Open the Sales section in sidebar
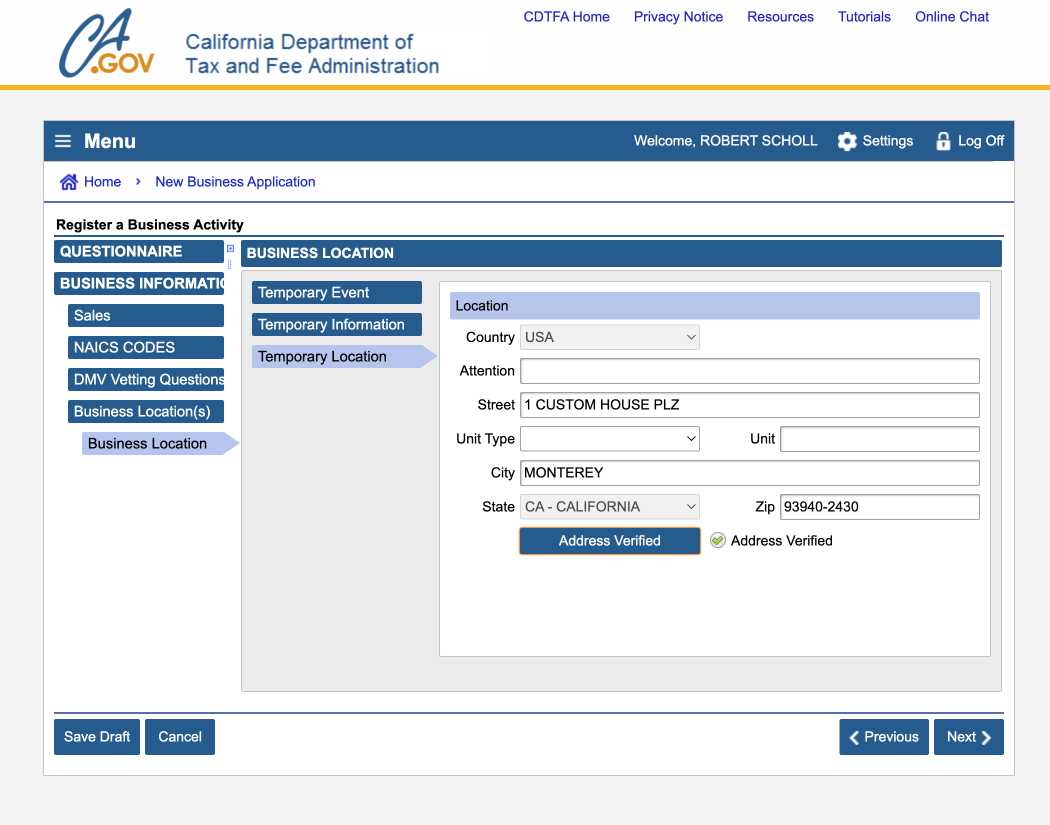This screenshot has width=1050, height=825. 145,316
